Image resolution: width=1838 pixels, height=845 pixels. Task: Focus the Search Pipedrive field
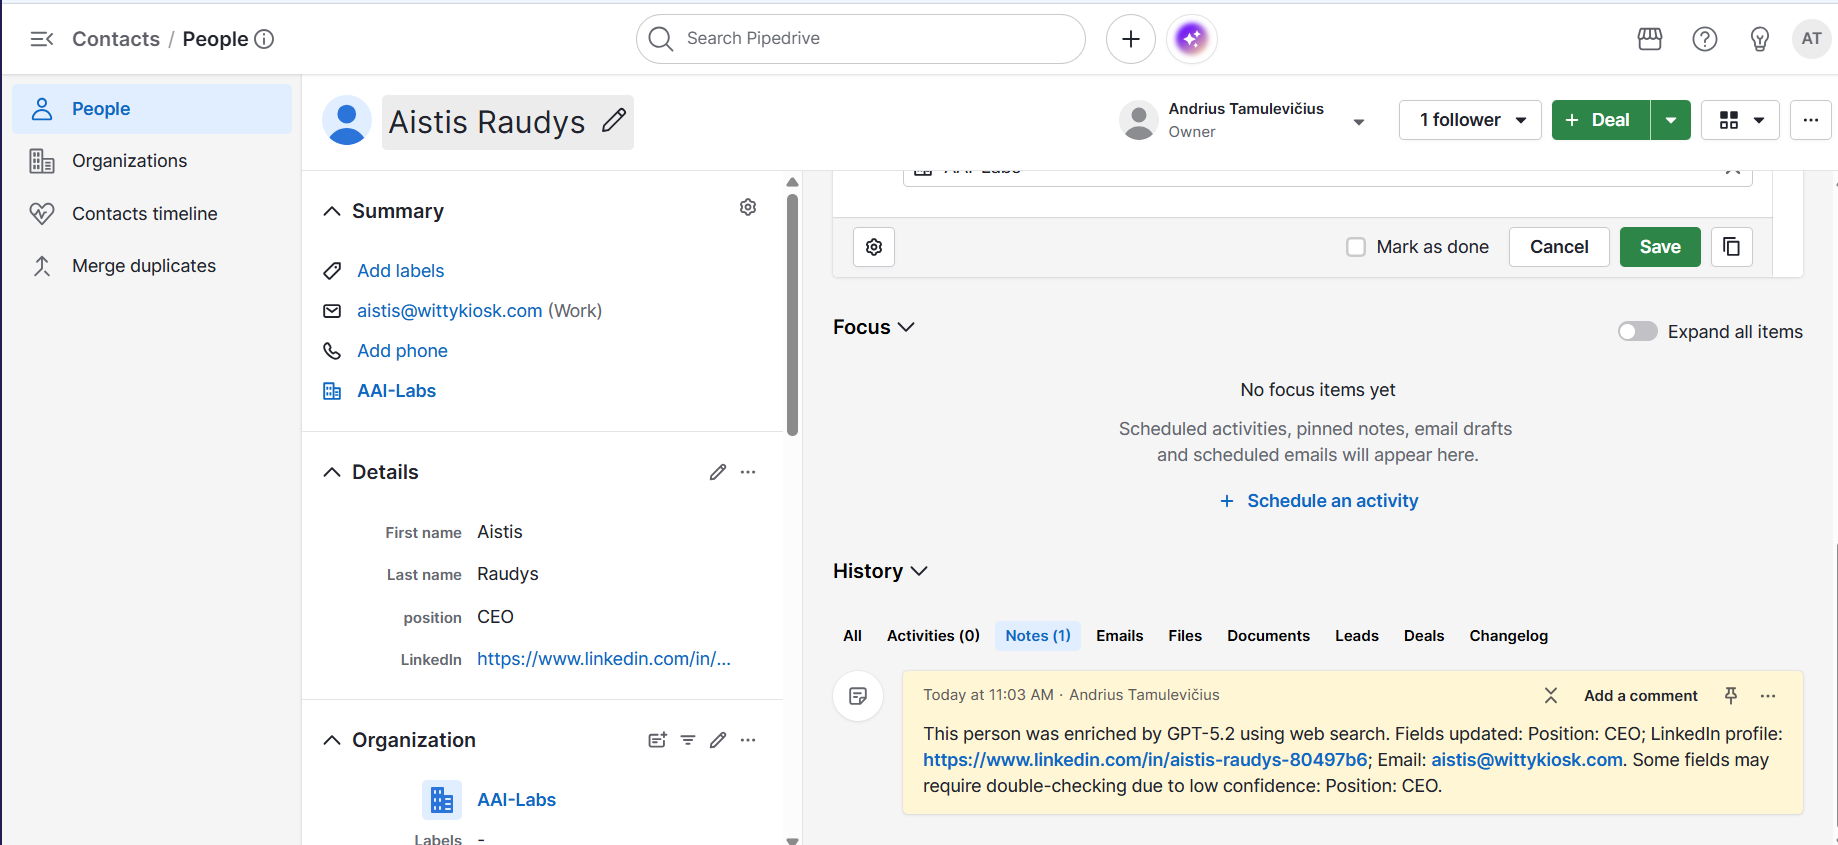coord(861,39)
